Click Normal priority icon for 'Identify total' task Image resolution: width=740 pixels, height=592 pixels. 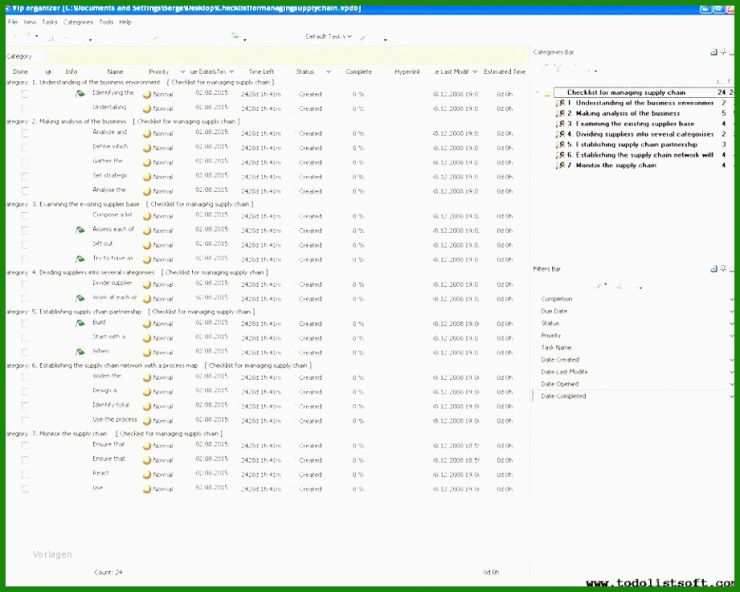click(x=147, y=406)
